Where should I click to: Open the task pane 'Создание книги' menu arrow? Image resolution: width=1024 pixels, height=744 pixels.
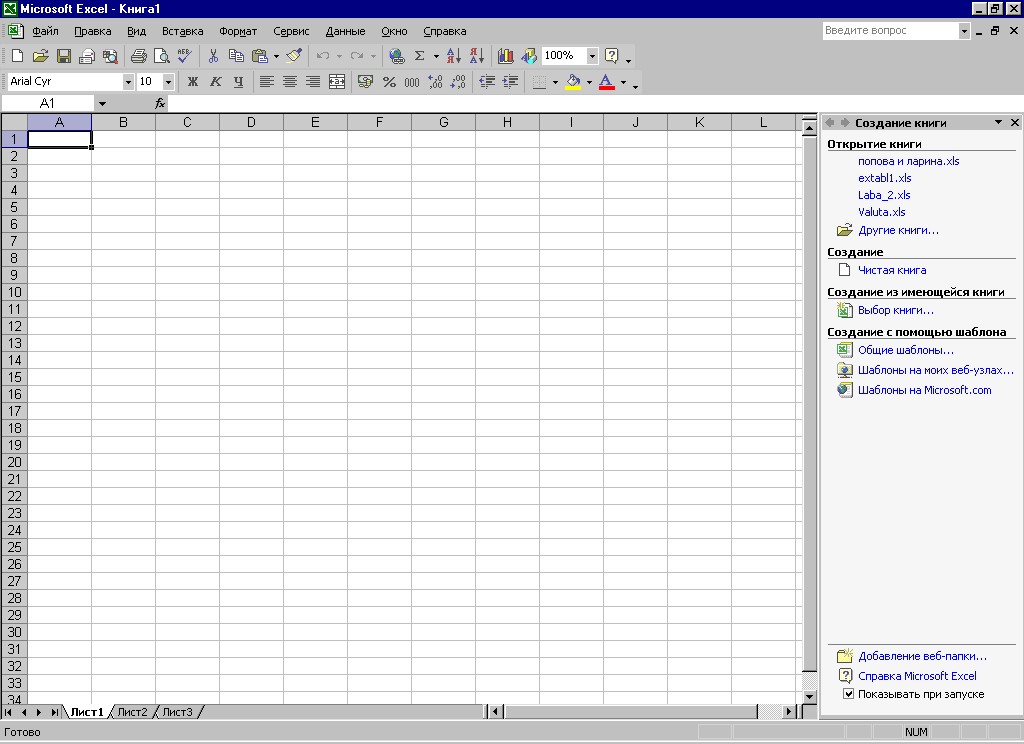pyautogui.click(x=998, y=122)
